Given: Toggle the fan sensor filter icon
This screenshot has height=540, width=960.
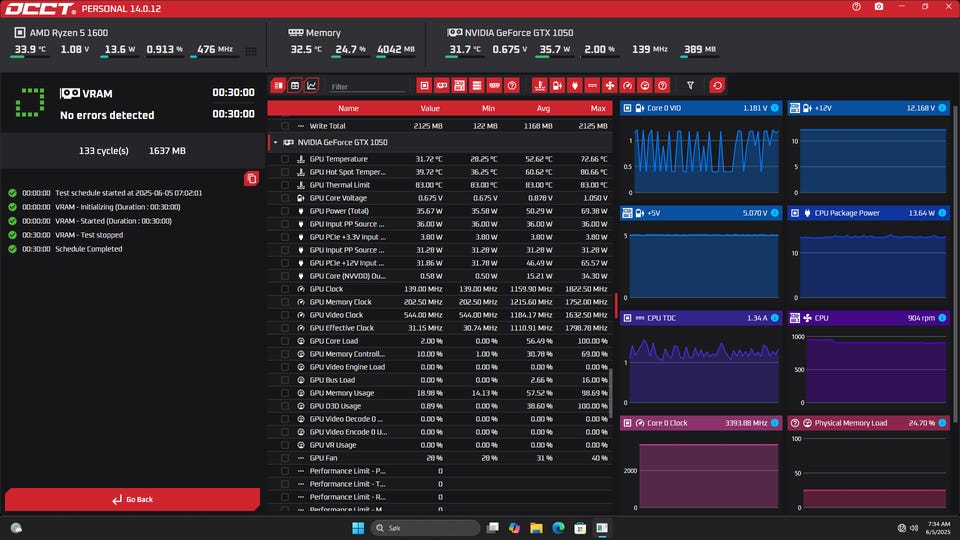Looking at the screenshot, I should [610, 86].
